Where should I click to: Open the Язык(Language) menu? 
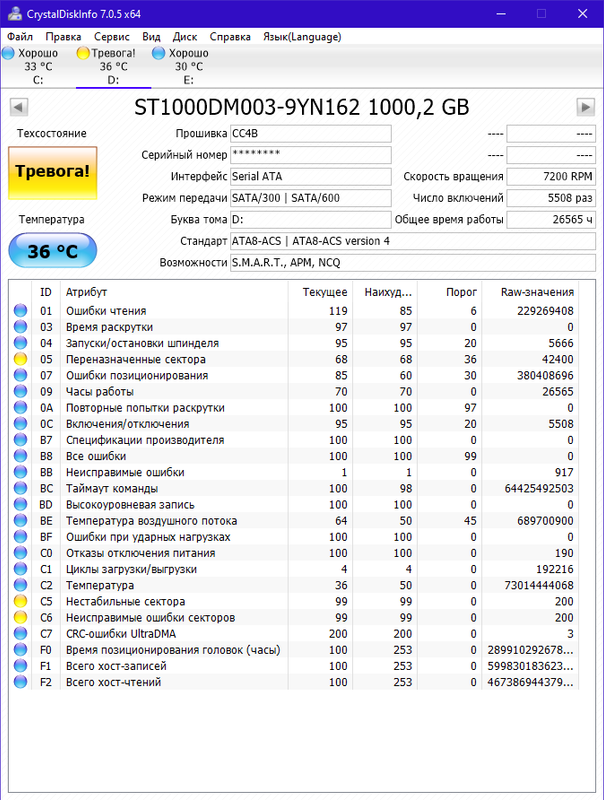point(302,37)
